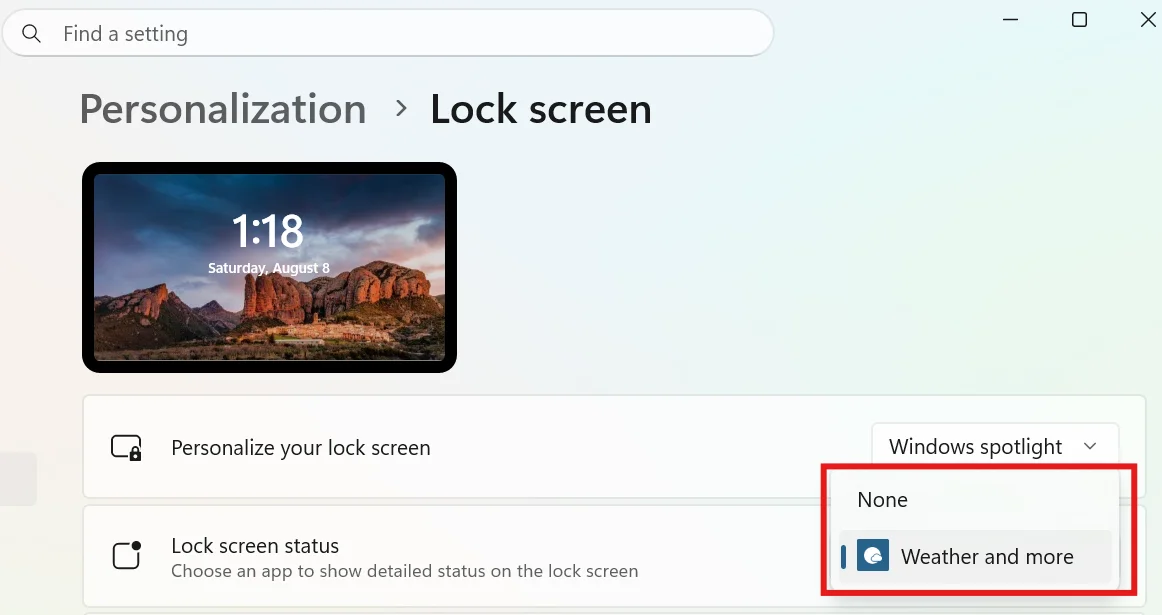Click the Lock screen status icon
The height and width of the screenshot is (615, 1162).
(x=126, y=555)
